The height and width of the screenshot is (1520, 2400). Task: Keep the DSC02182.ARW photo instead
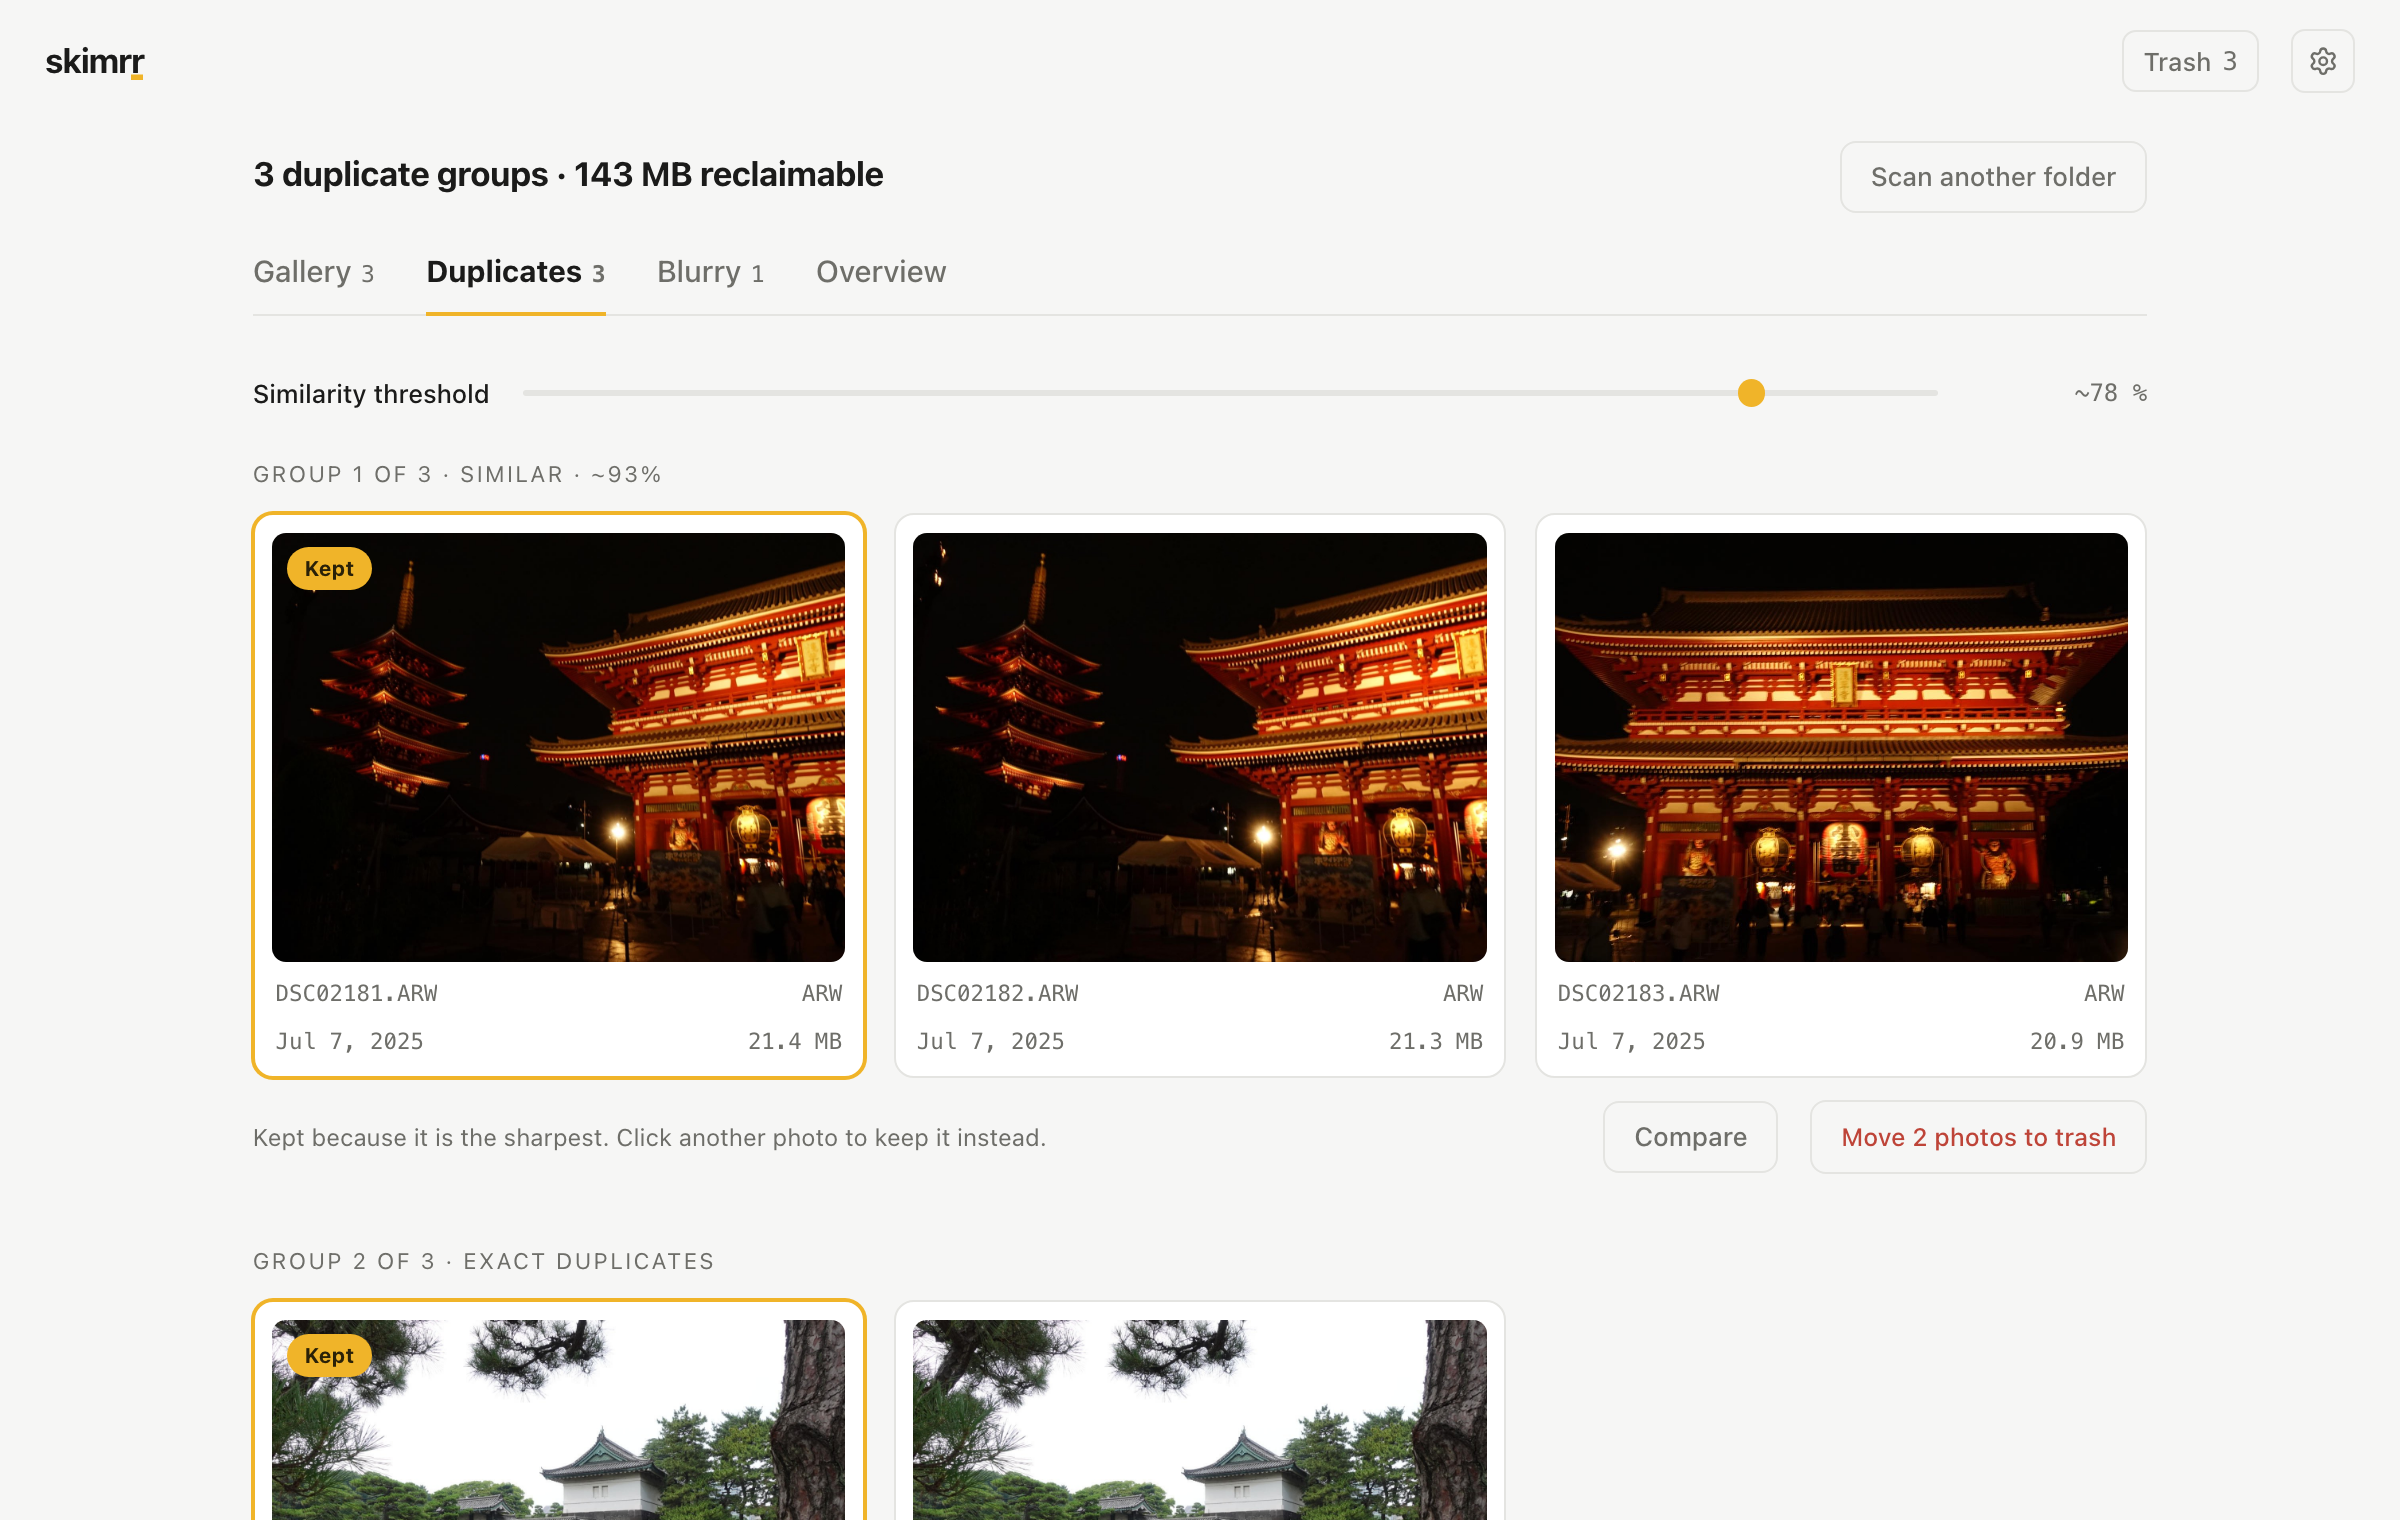click(x=1199, y=747)
